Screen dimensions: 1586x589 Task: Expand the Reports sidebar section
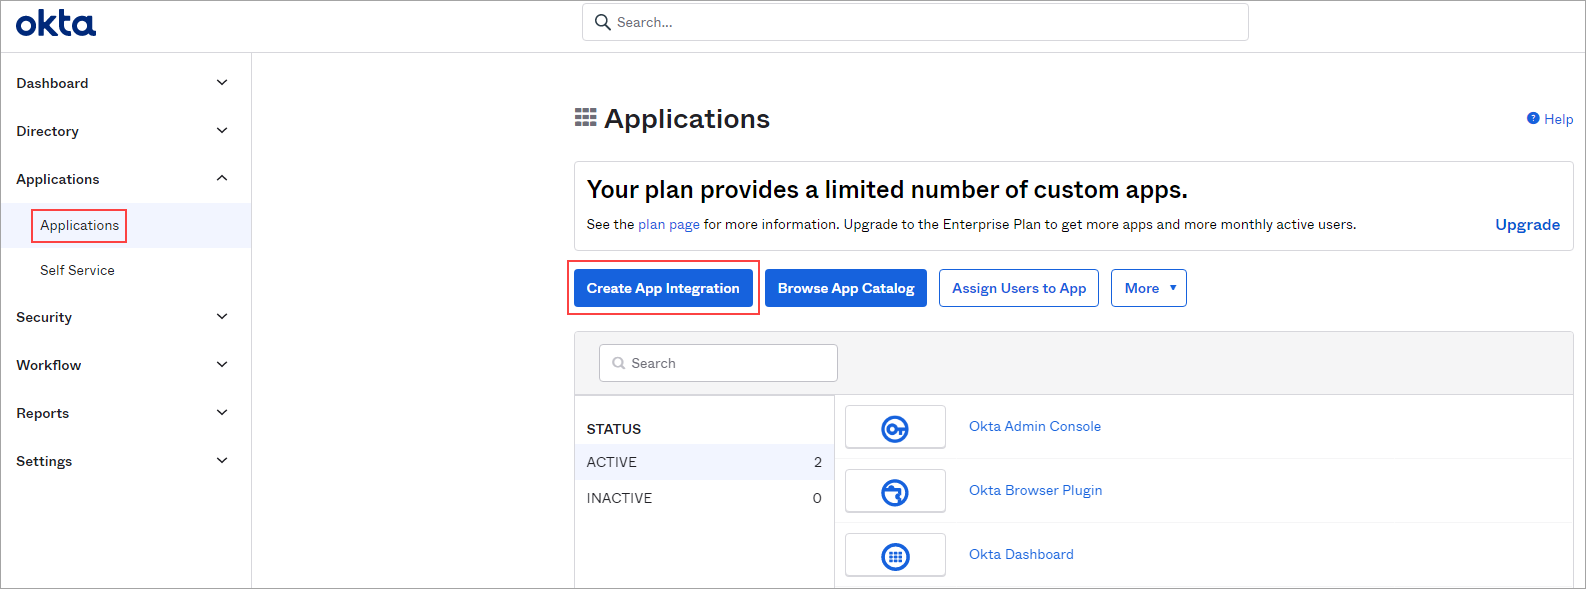tap(222, 413)
